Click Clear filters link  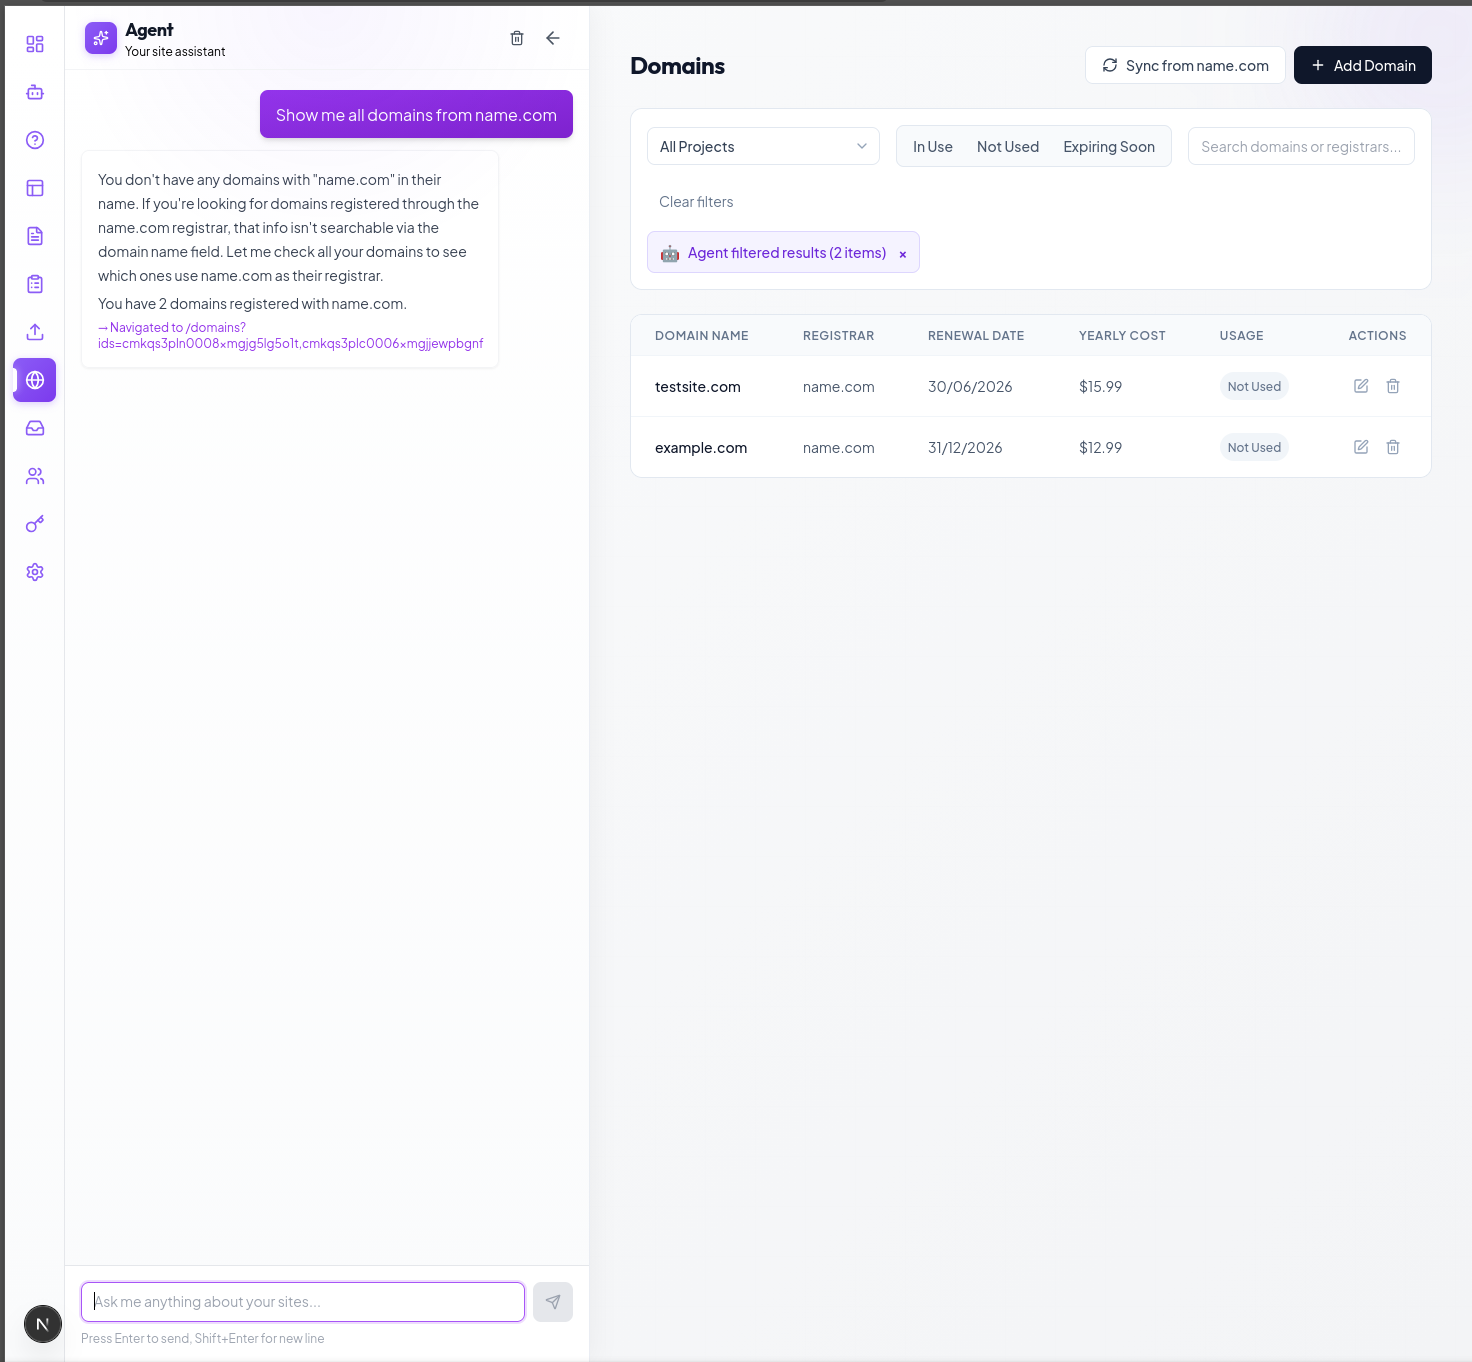[x=695, y=201]
